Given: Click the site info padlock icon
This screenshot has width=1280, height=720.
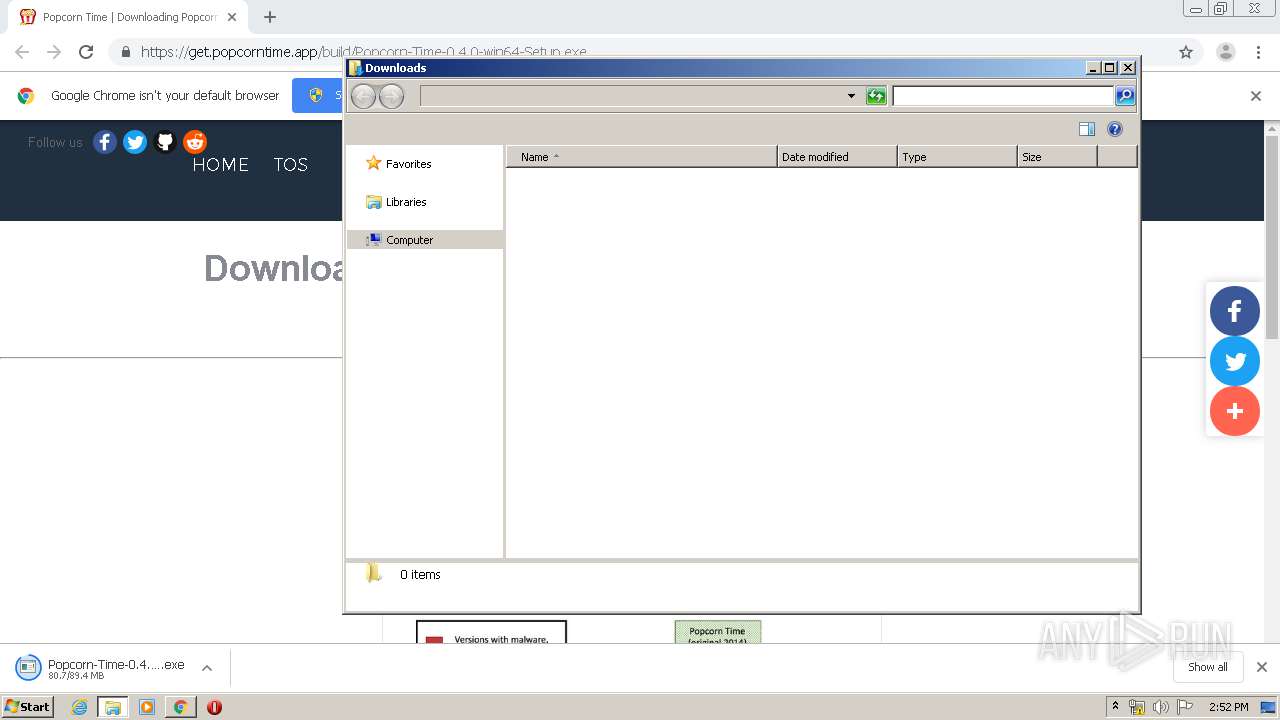Looking at the screenshot, I should (x=125, y=52).
